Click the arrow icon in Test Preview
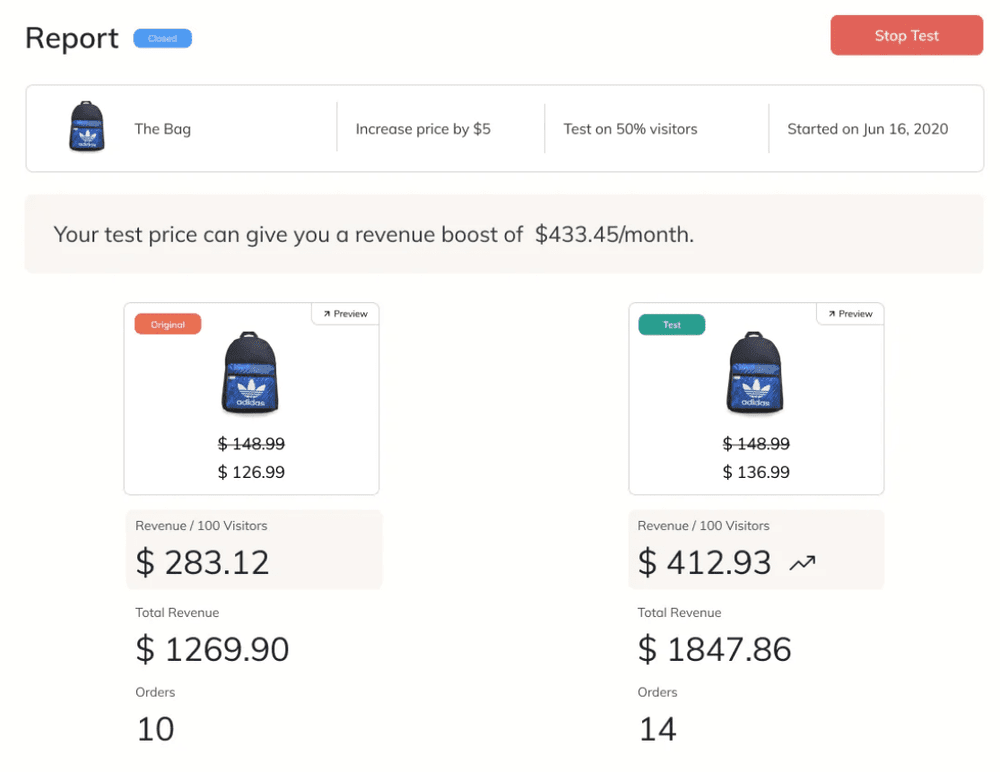1000x772 pixels. pos(832,314)
